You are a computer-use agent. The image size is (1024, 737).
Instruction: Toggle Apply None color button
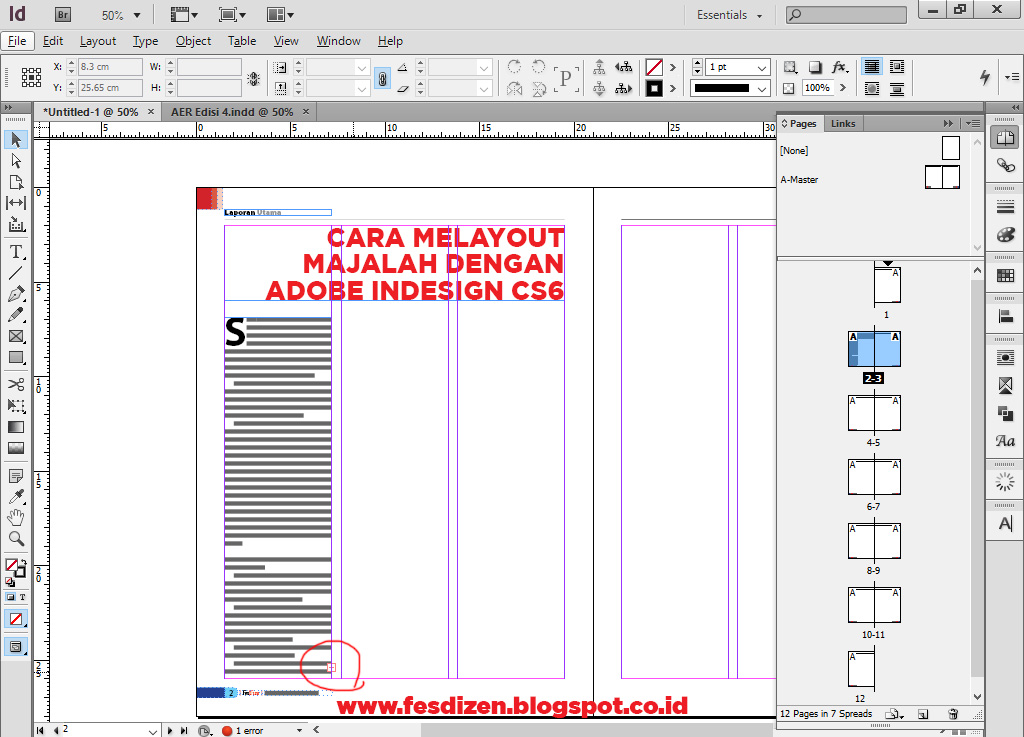coord(16,619)
